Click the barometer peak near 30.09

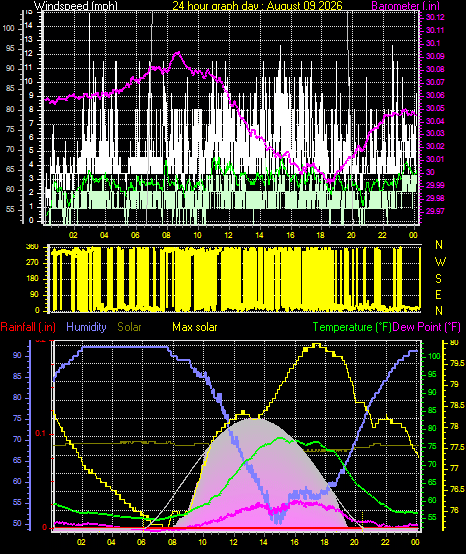[x=178, y=53]
